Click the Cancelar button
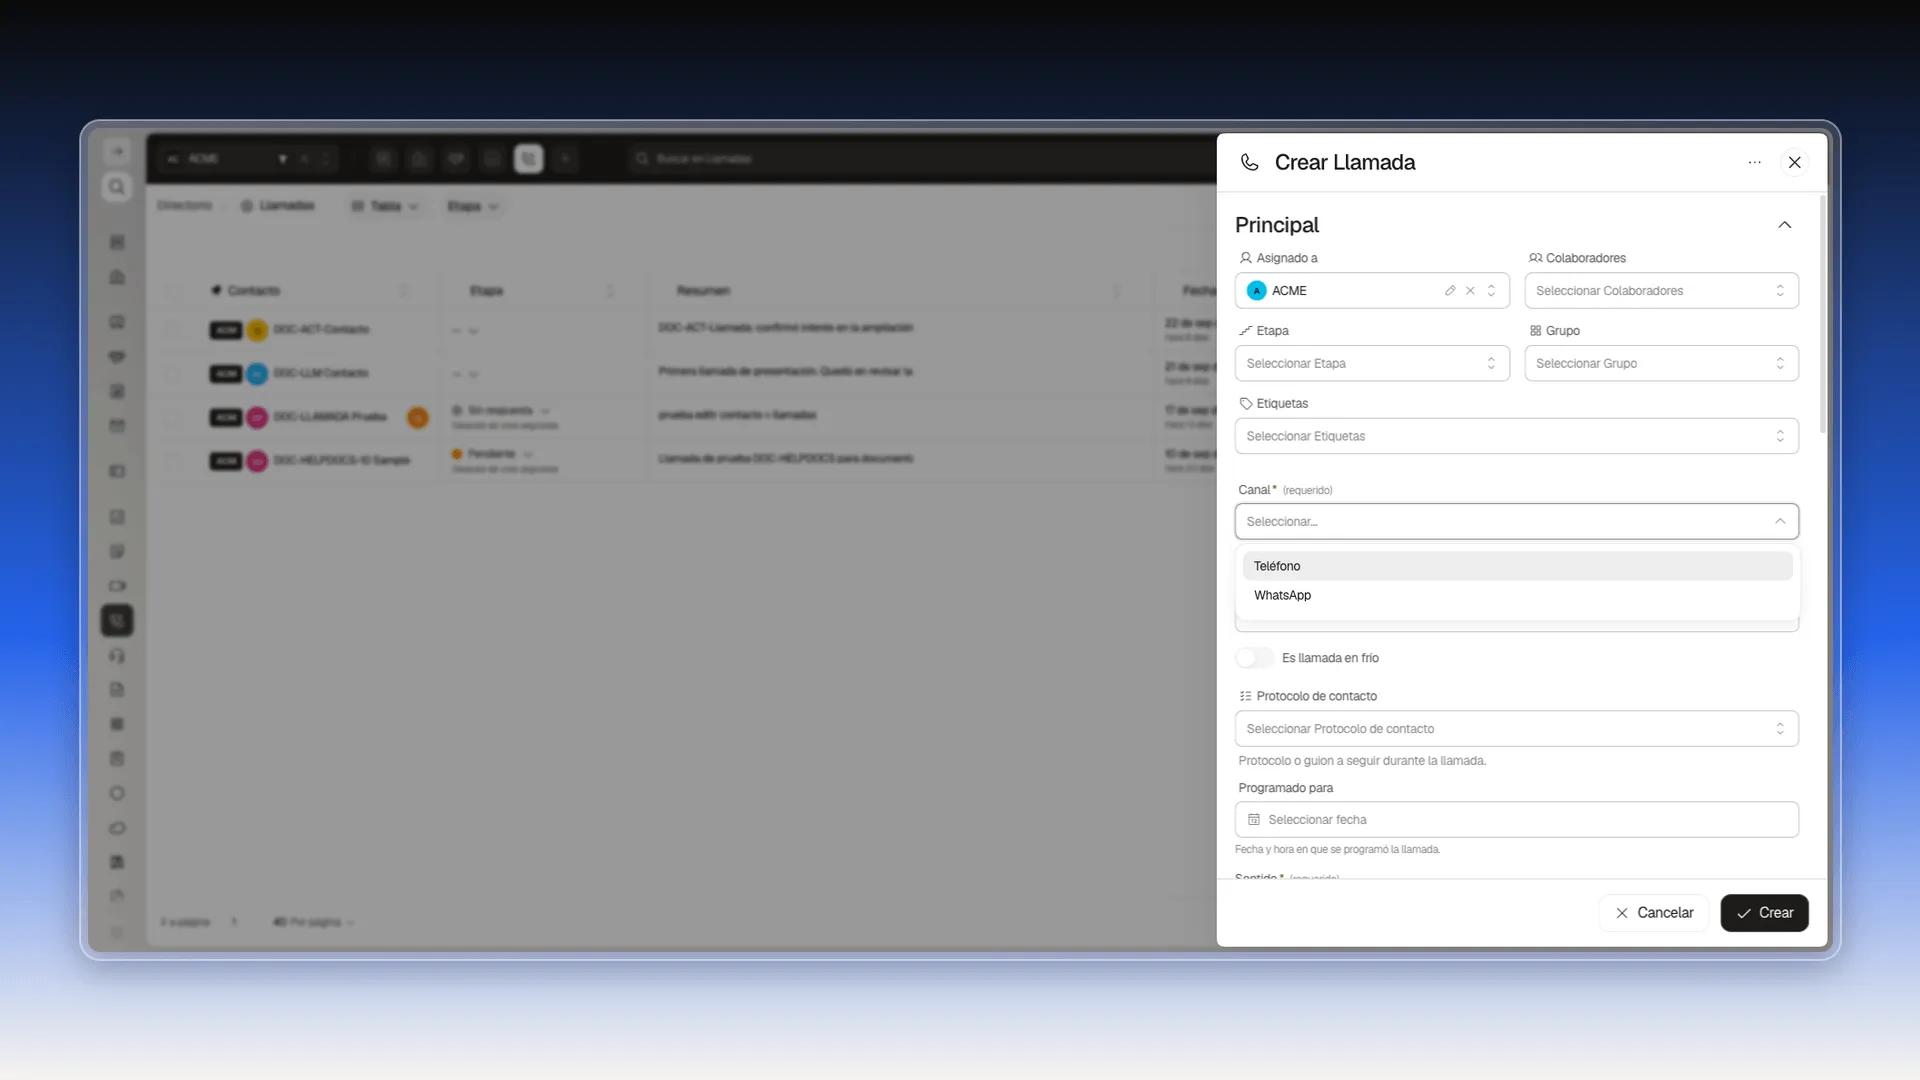1920x1080 pixels. pos(1653,913)
